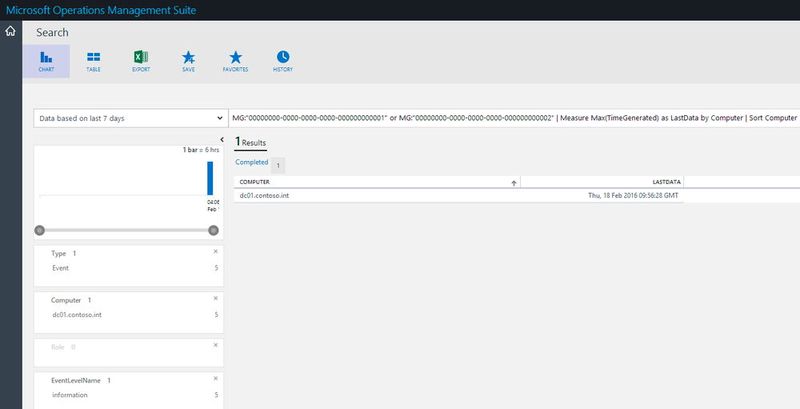The width and height of the screenshot is (800, 409).
Task: Click the Completed status link
Action: pyautogui.click(x=252, y=162)
